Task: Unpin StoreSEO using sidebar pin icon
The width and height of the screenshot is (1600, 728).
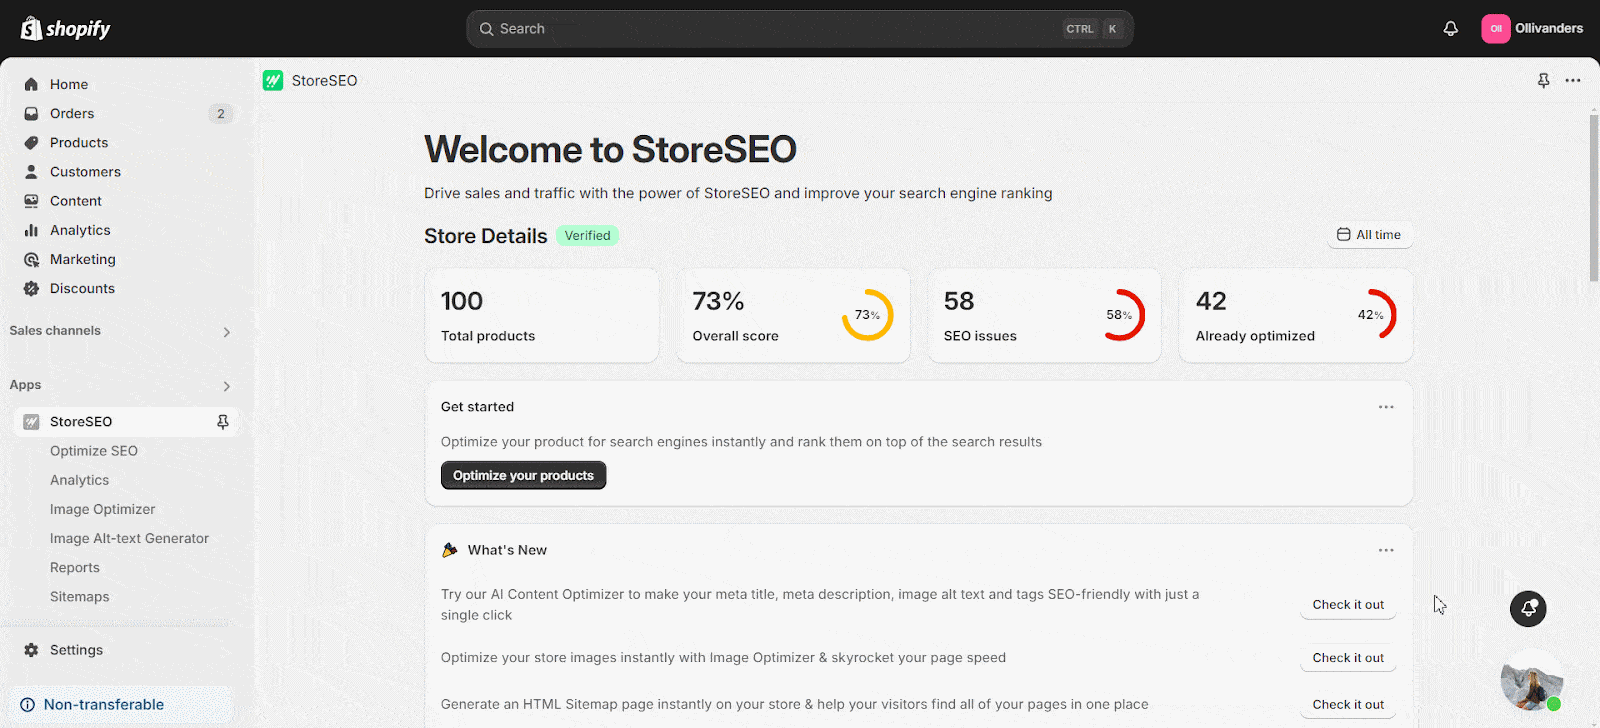Action: click(x=223, y=422)
